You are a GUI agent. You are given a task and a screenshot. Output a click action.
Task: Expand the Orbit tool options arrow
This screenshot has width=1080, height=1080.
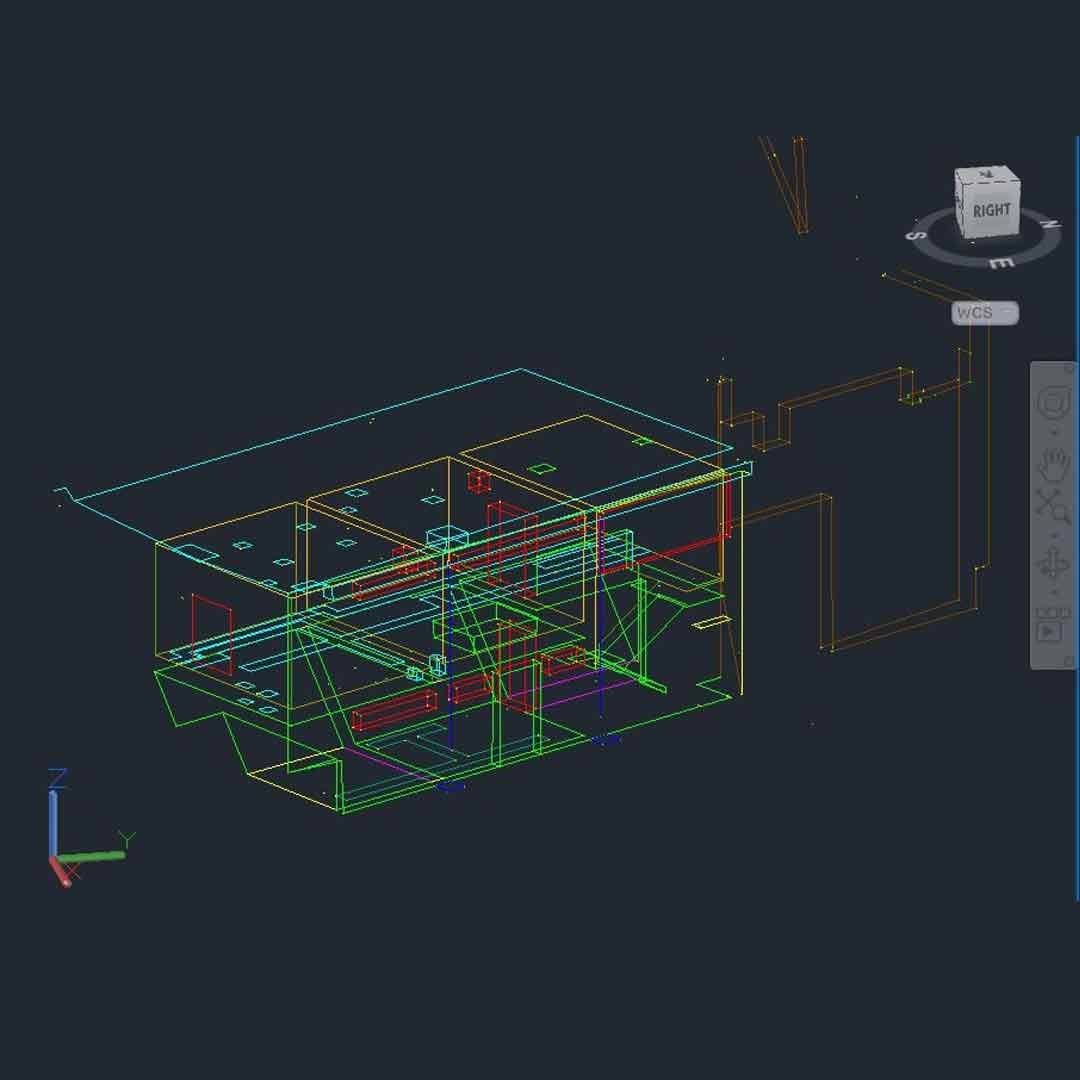click(x=1054, y=592)
